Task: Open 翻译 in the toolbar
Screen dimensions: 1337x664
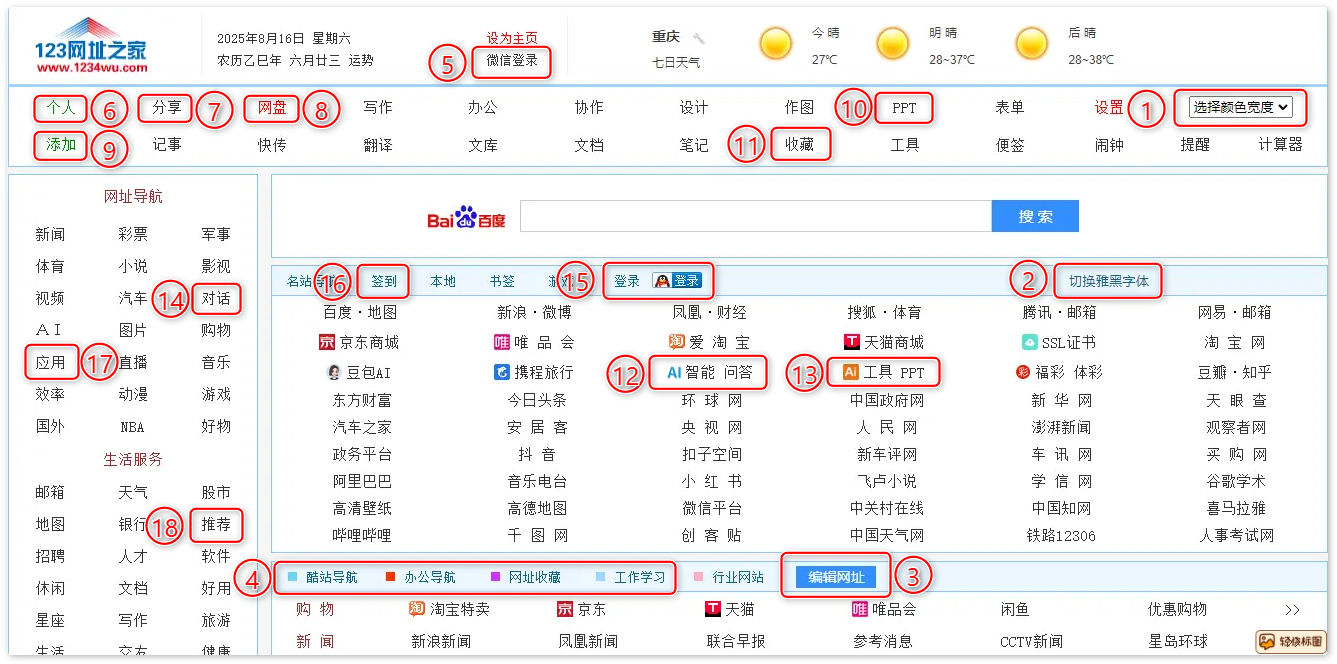Action: (x=378, y=144)
